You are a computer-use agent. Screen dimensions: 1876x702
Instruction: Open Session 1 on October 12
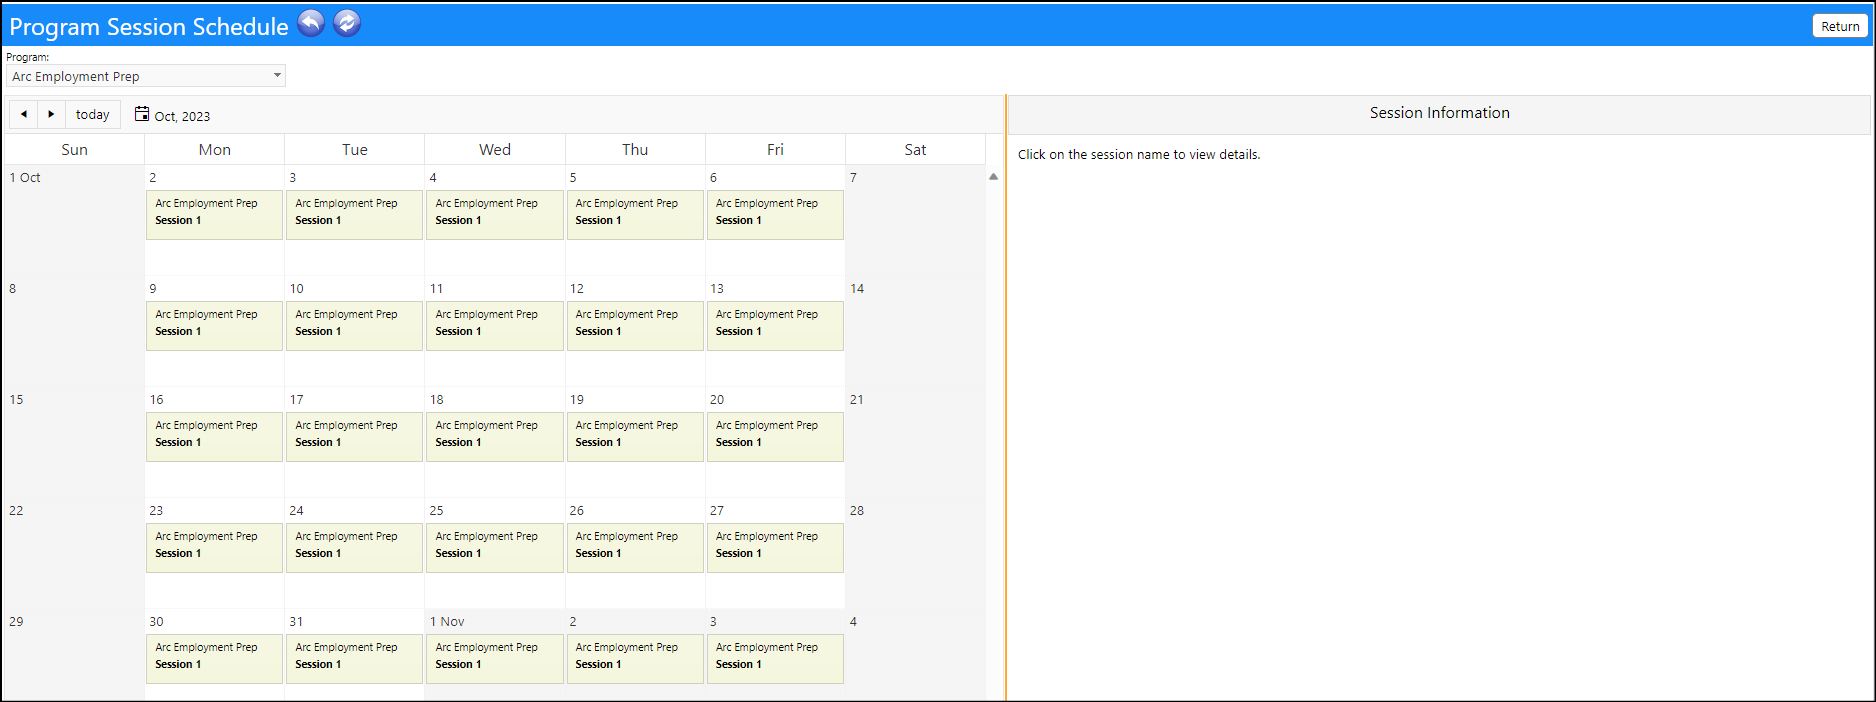point(635,326)
